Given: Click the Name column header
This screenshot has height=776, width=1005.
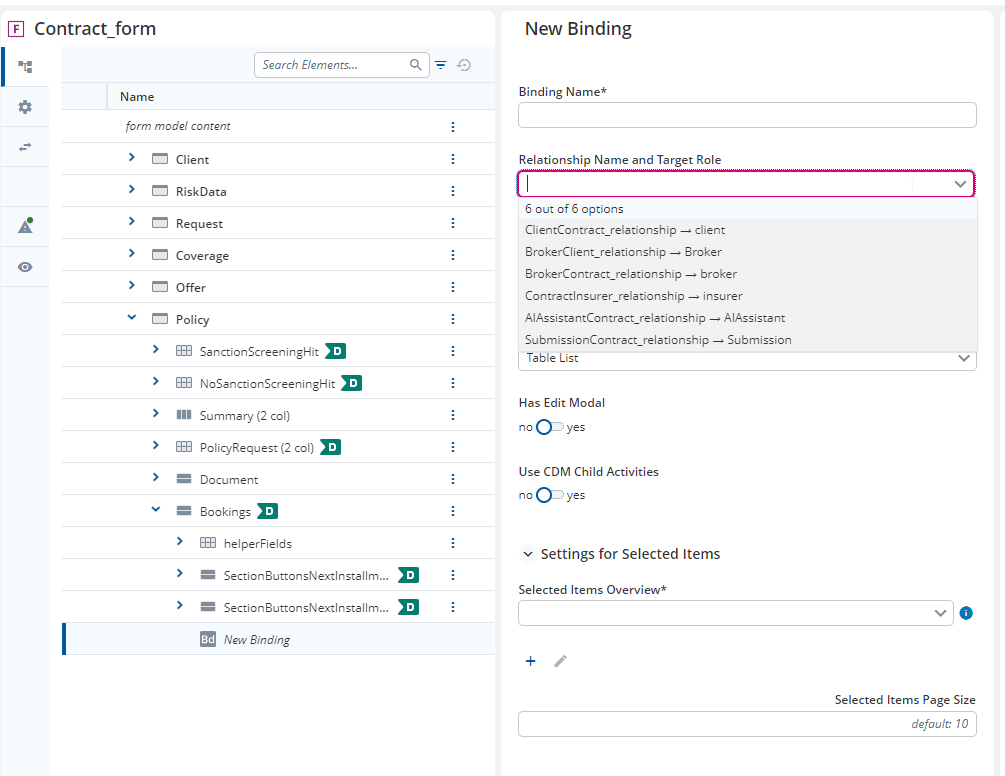Looking at the screenshot, I should 137,97.
